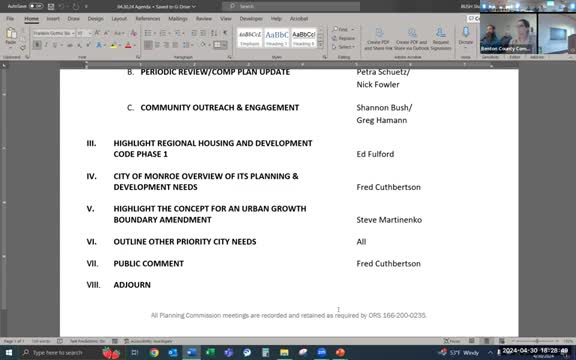
Task: Click Replace in Editing group
Action: tap(343, 38)
